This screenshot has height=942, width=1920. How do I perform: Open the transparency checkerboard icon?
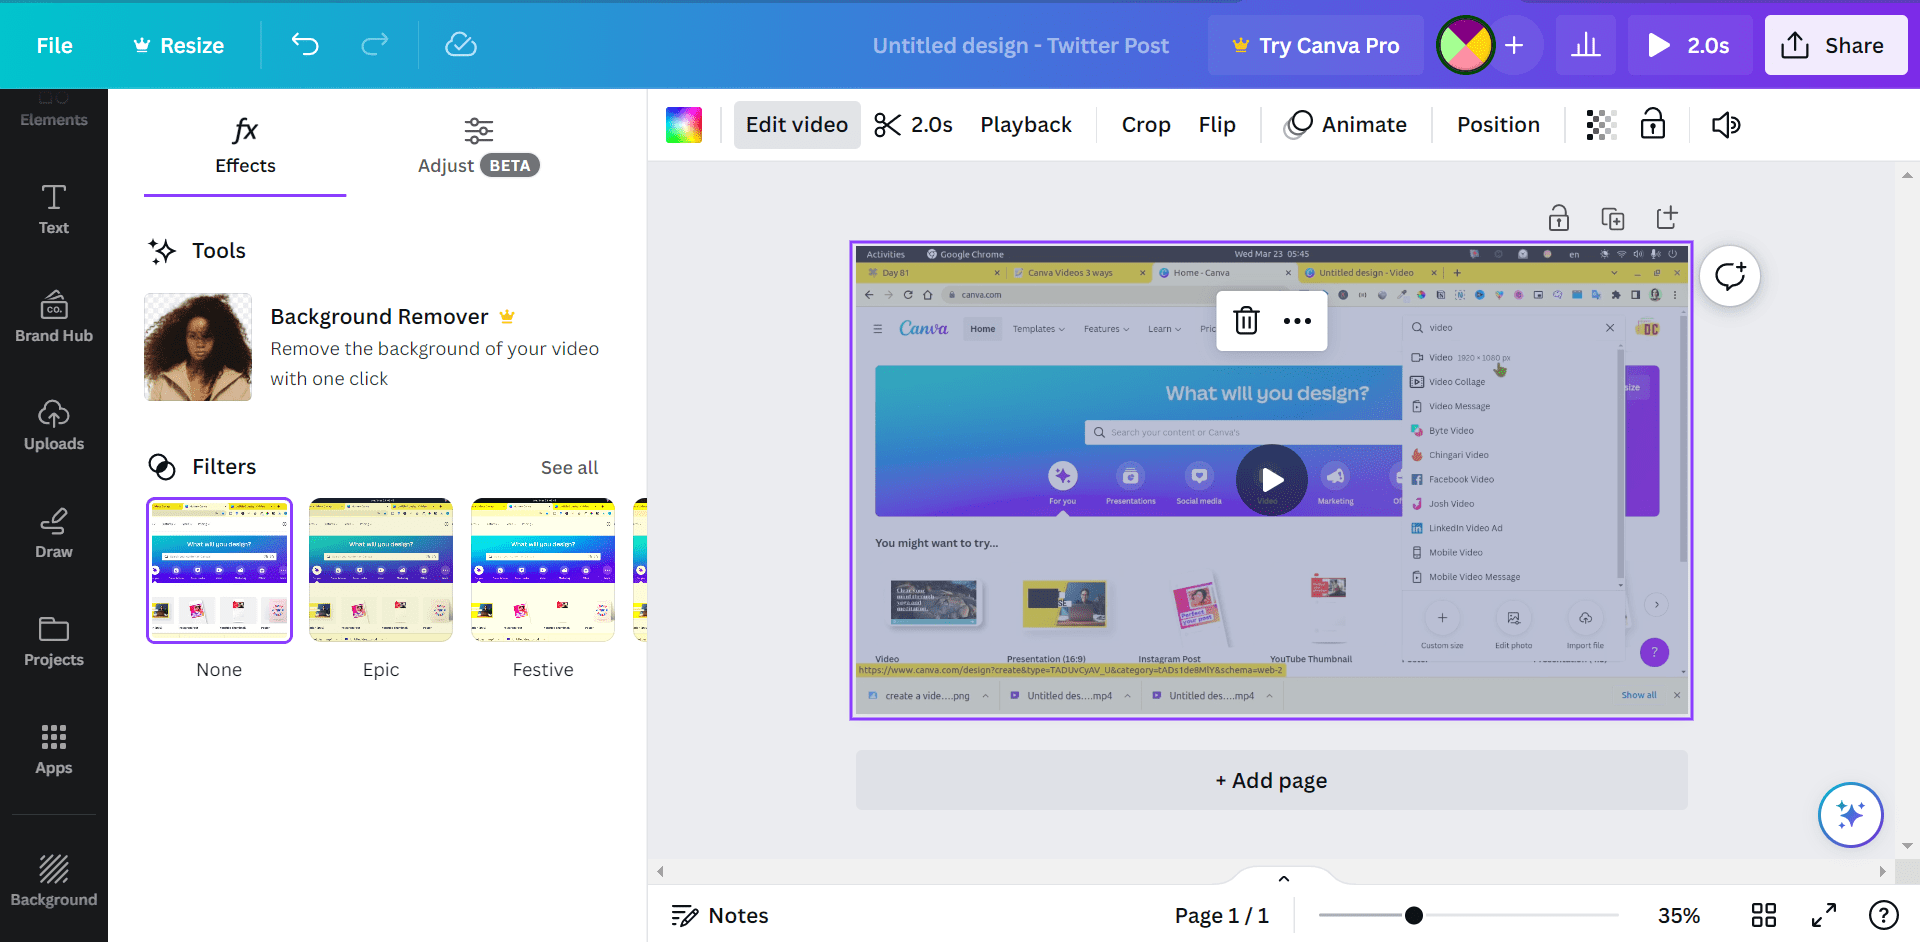tap(1601, 125)
